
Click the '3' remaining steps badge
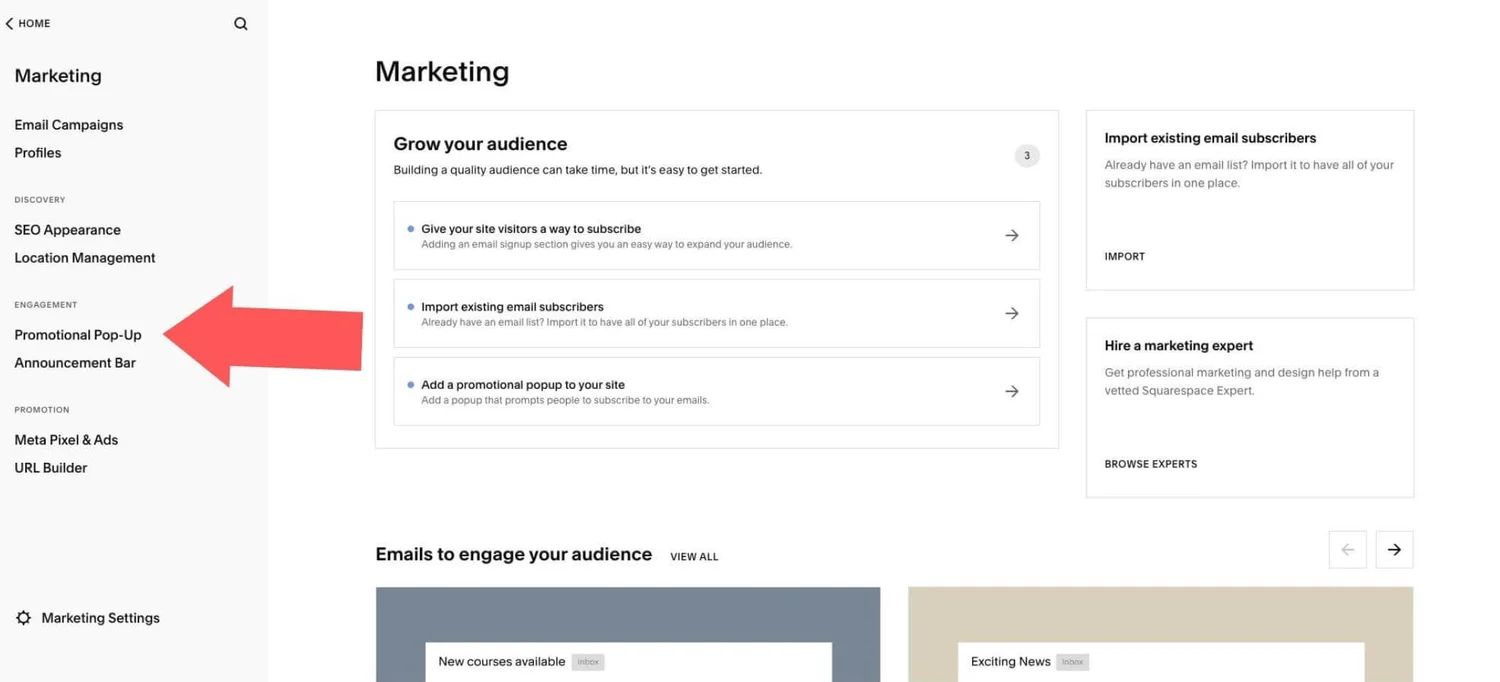[1026, 155]
